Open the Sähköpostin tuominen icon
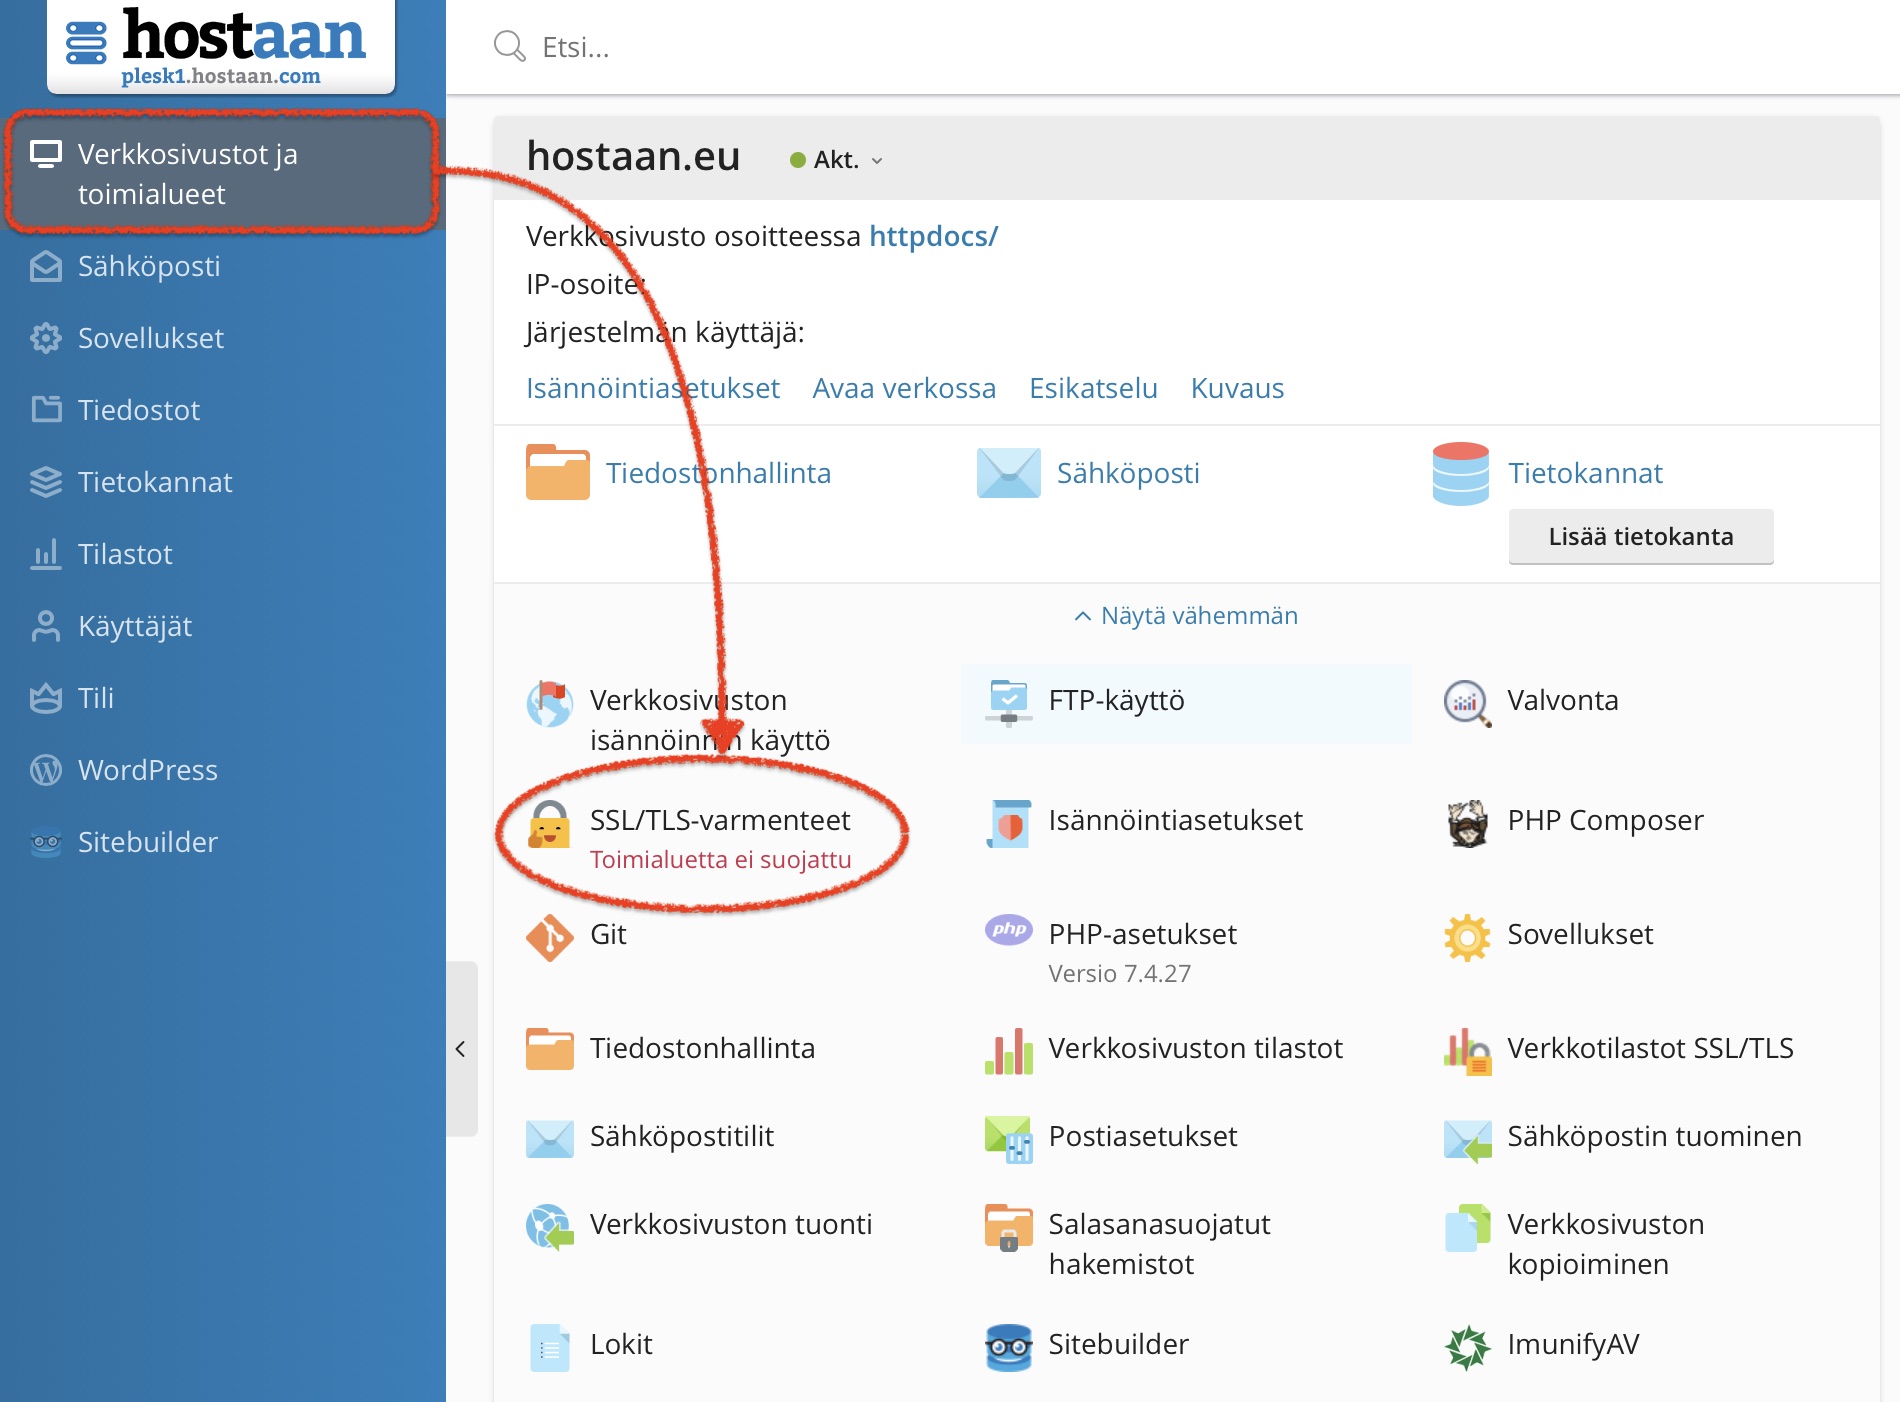Viewport: 1900px width, 1402px height. [x=1467, y=1139]
